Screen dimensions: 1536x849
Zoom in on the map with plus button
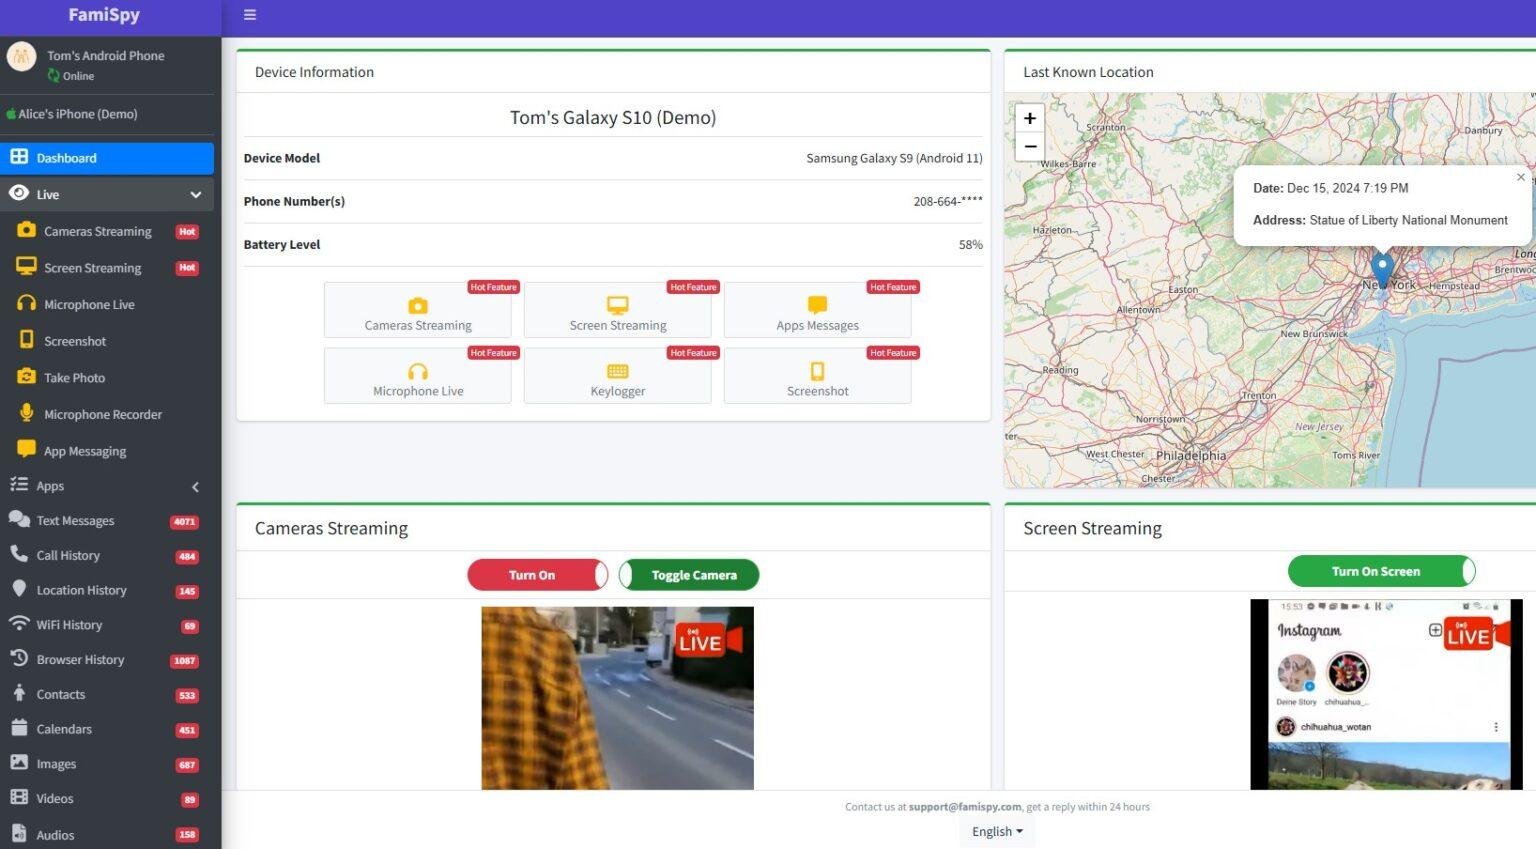pos(1029,118)
